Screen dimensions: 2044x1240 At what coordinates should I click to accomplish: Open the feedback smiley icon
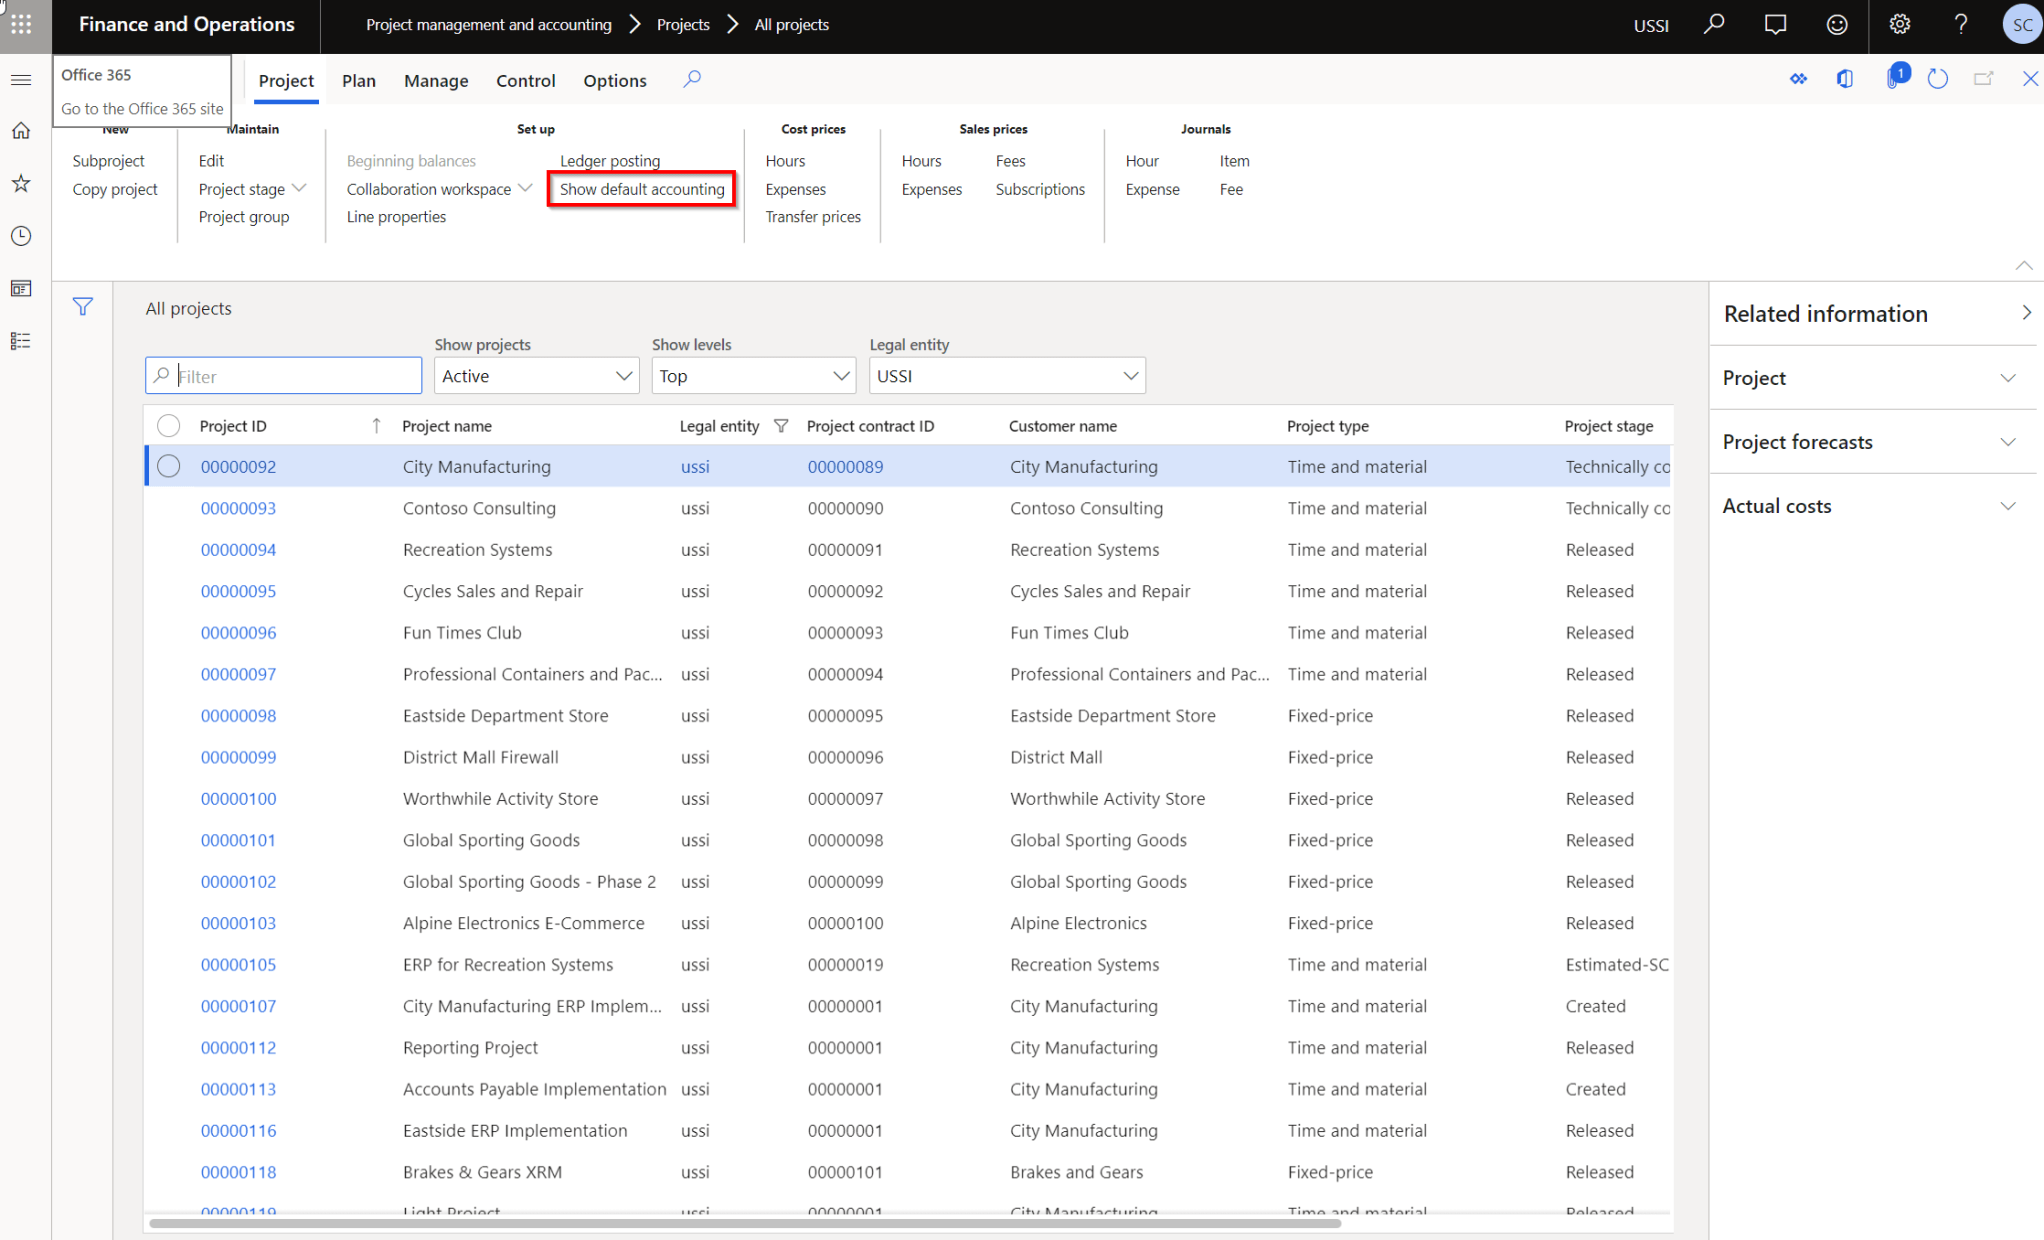point(1837,24)
